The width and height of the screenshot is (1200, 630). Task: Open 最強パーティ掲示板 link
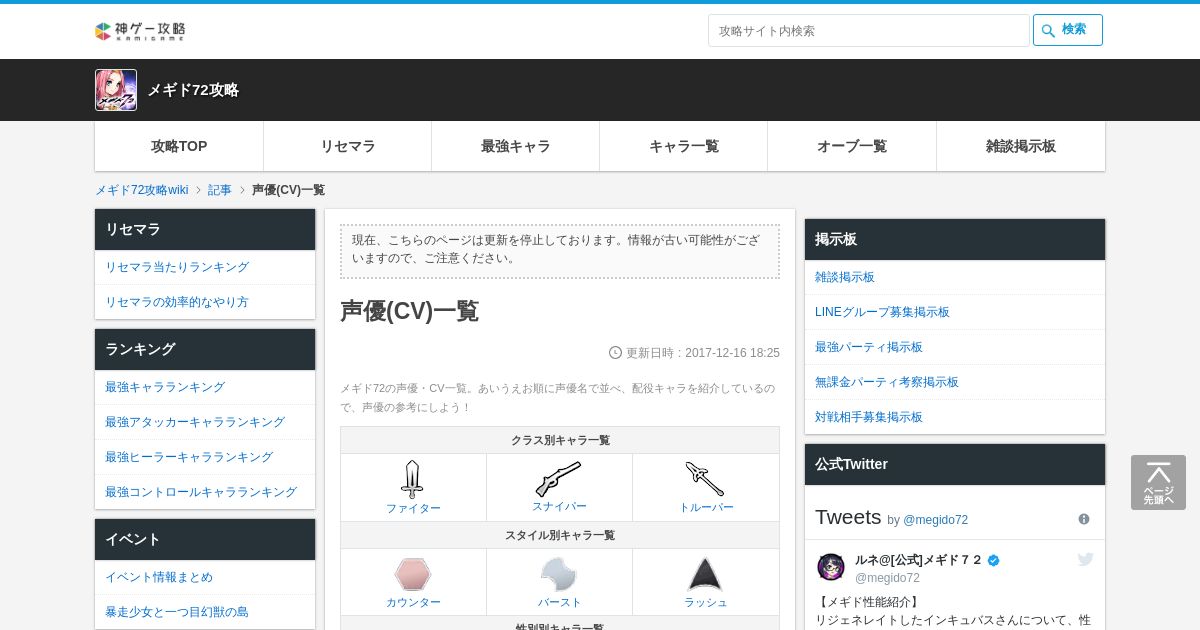pyautogui.click(x=869, y=347)
